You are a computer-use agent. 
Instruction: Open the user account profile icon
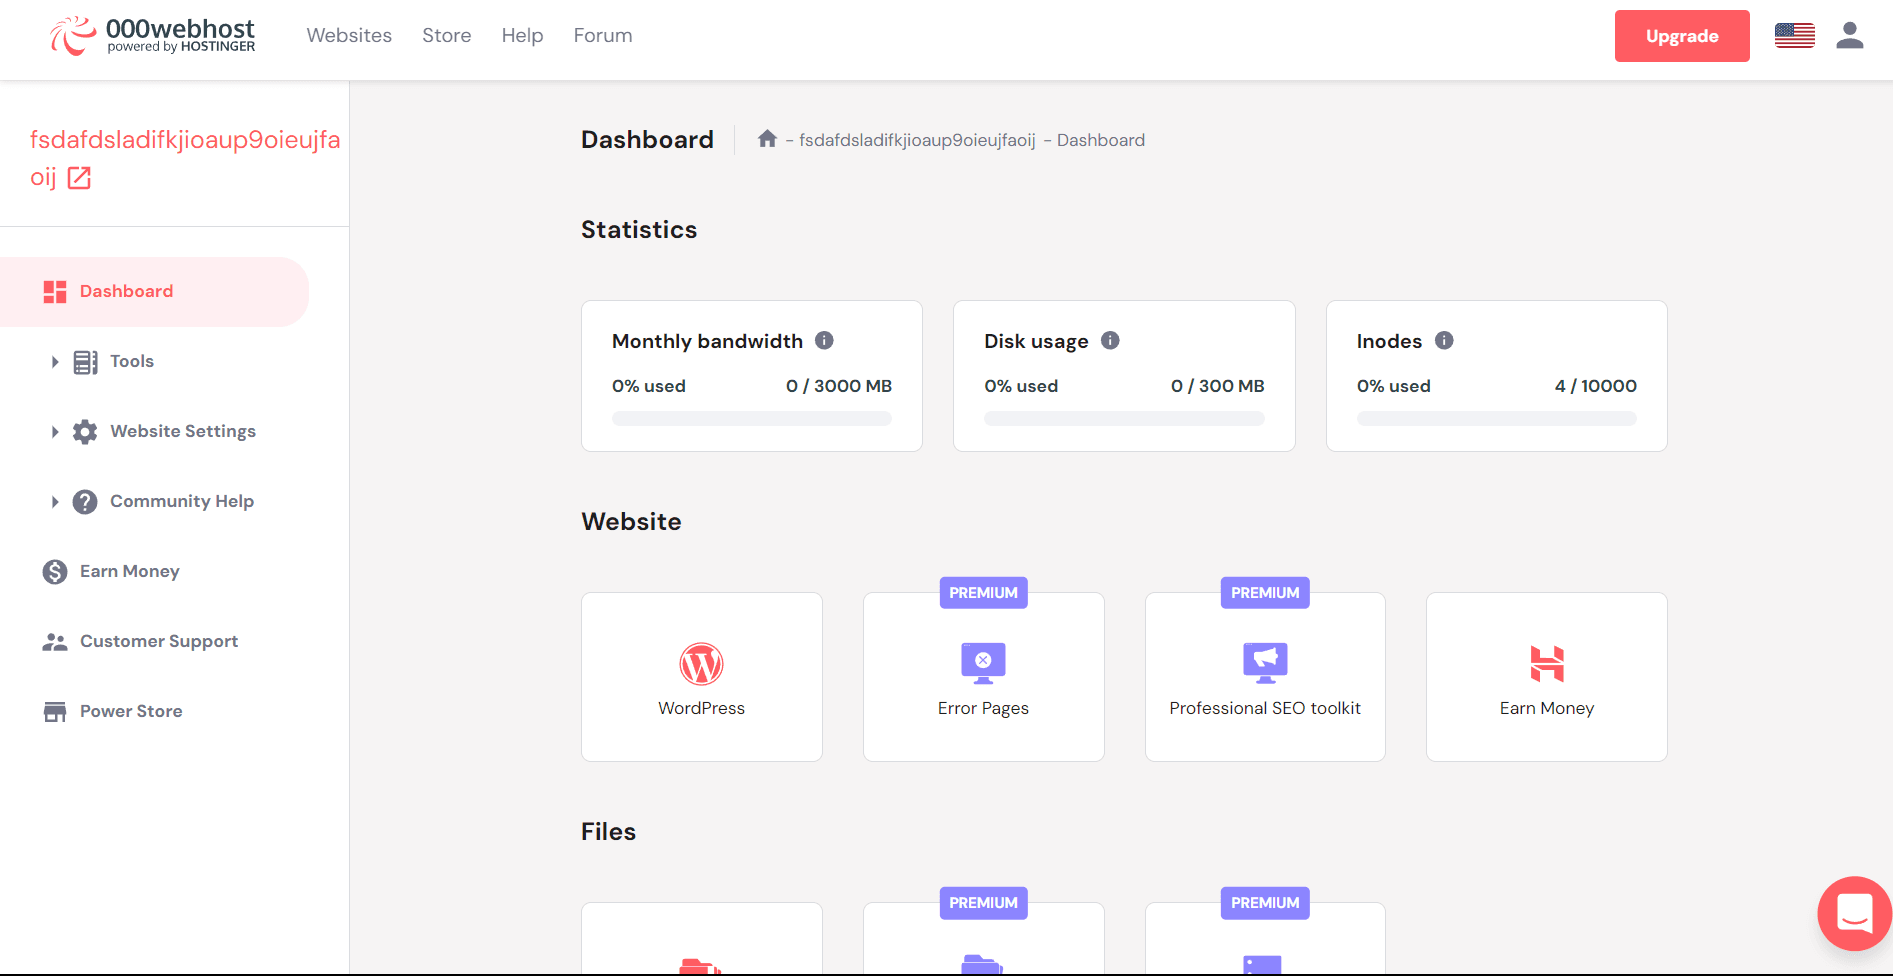point(1849,36)
